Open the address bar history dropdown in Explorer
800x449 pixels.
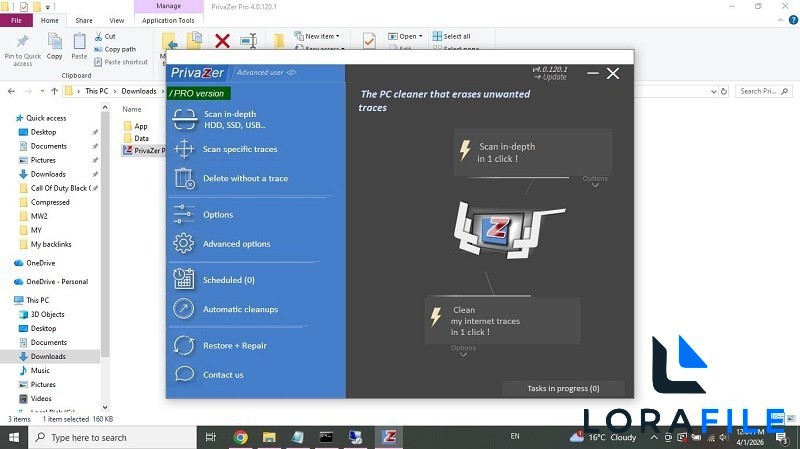coord(713,91)
